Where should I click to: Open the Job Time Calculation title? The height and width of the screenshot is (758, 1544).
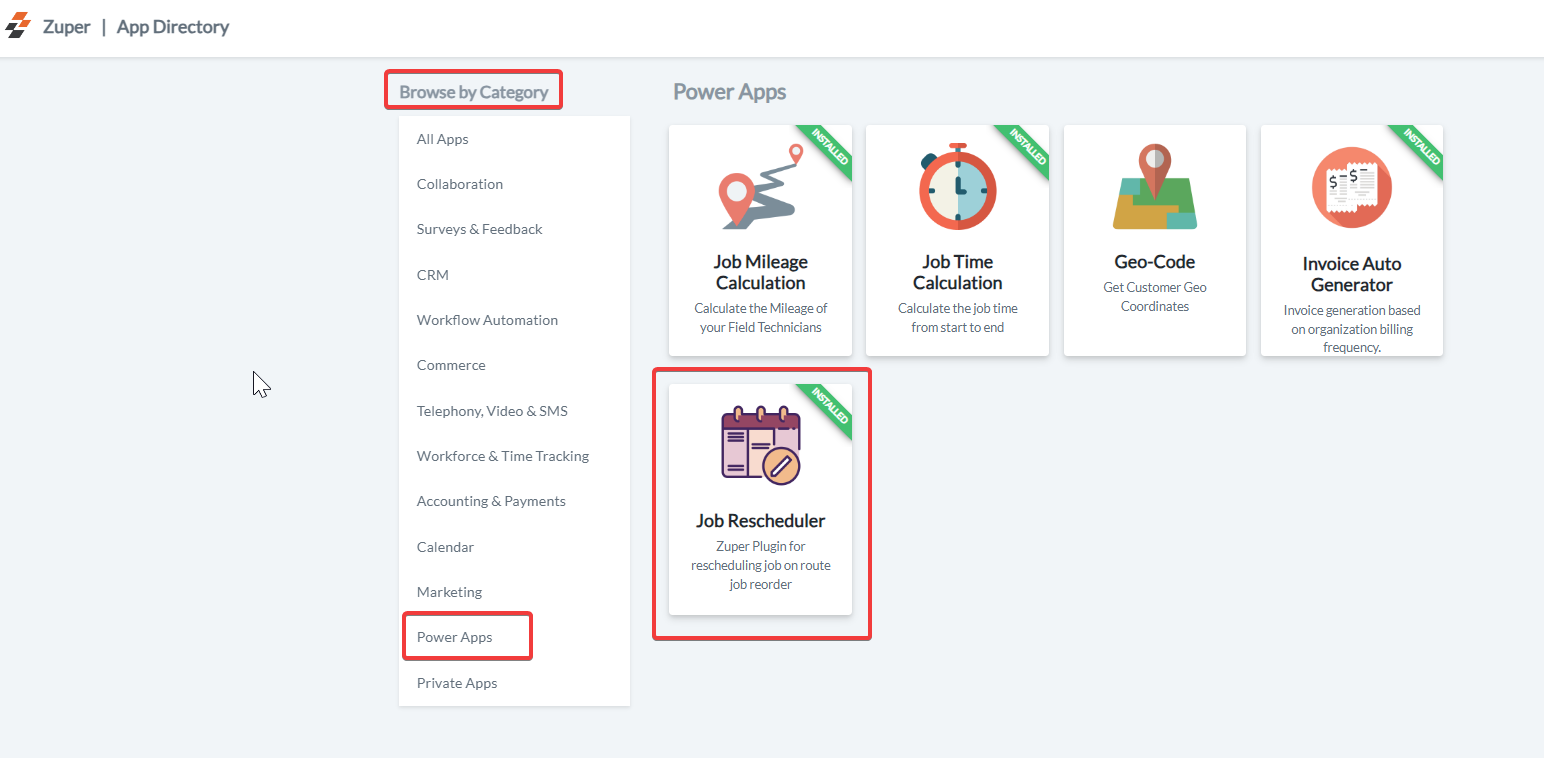pos(958,272)
